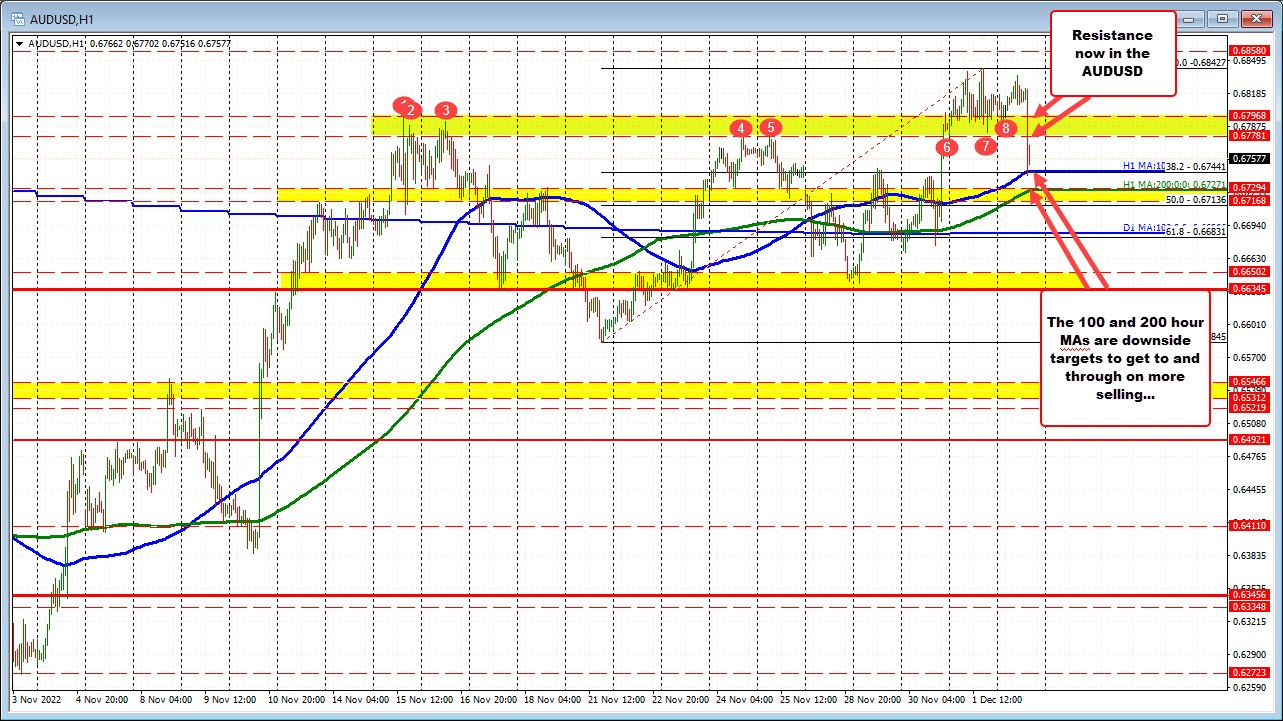Screen dimensions: 1283x721
Task: Select the red price level label 0.63348
Action: coord(1250,606)
